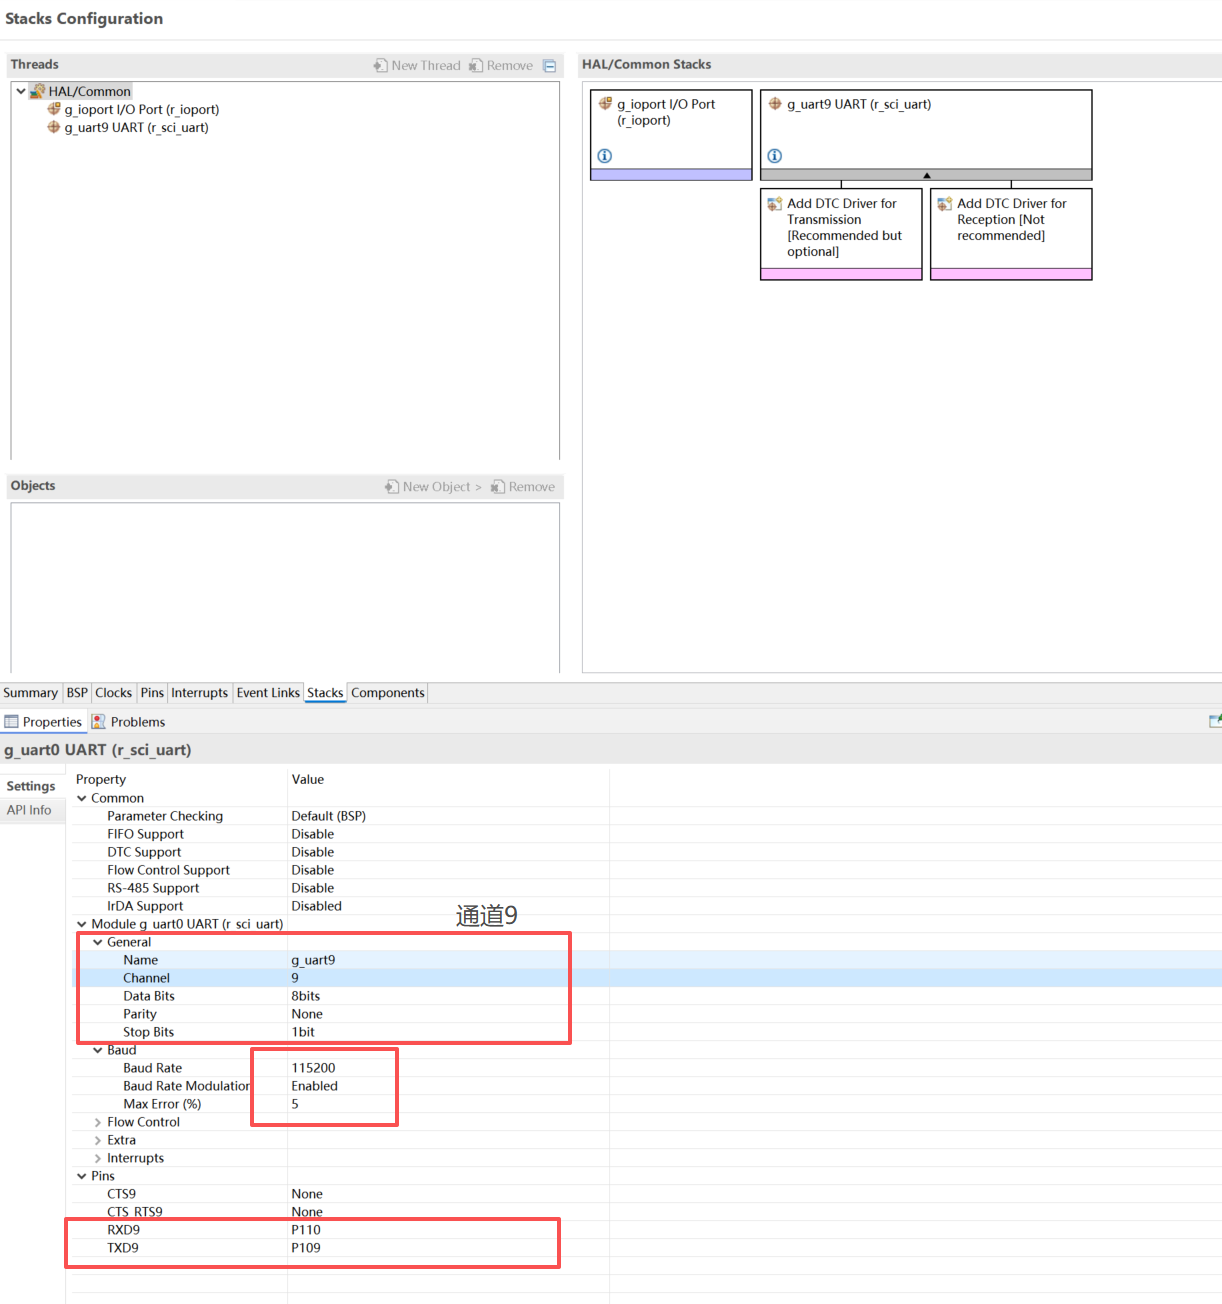Select g_ioport I/O Port in threads tree

[x=142, y=109]
